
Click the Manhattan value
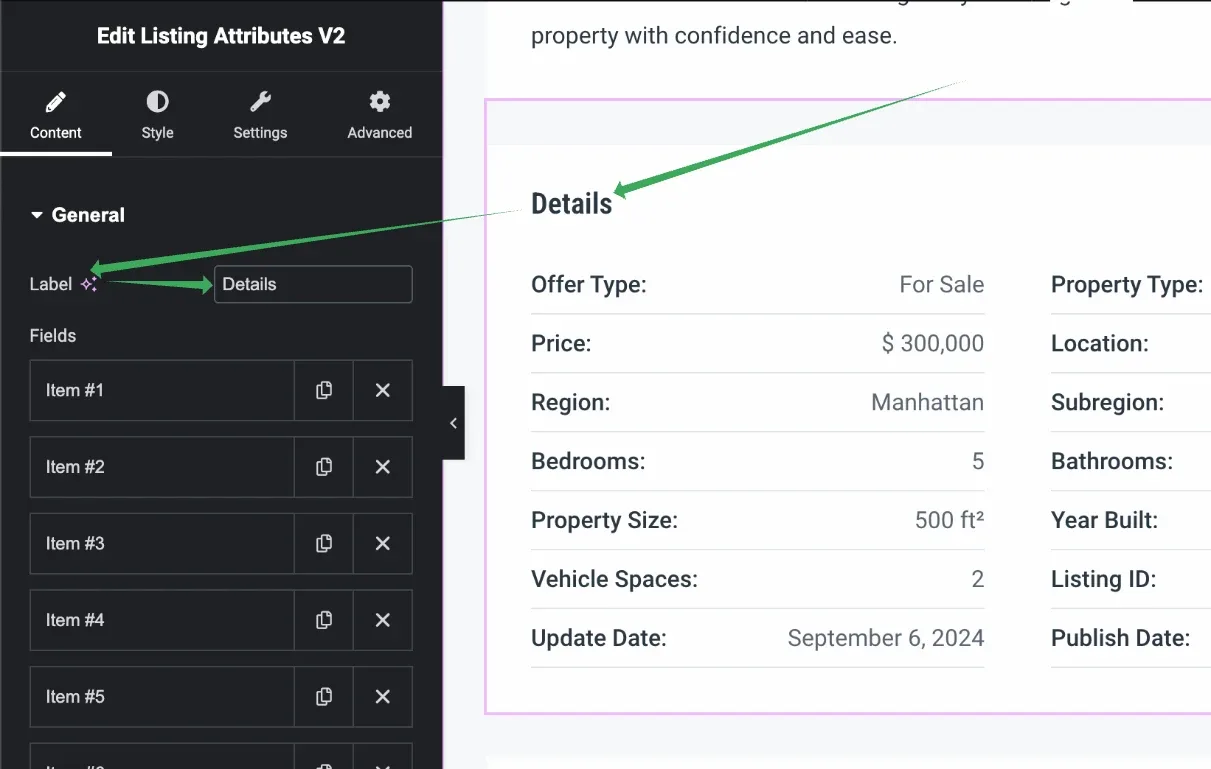tap(927, 403)
